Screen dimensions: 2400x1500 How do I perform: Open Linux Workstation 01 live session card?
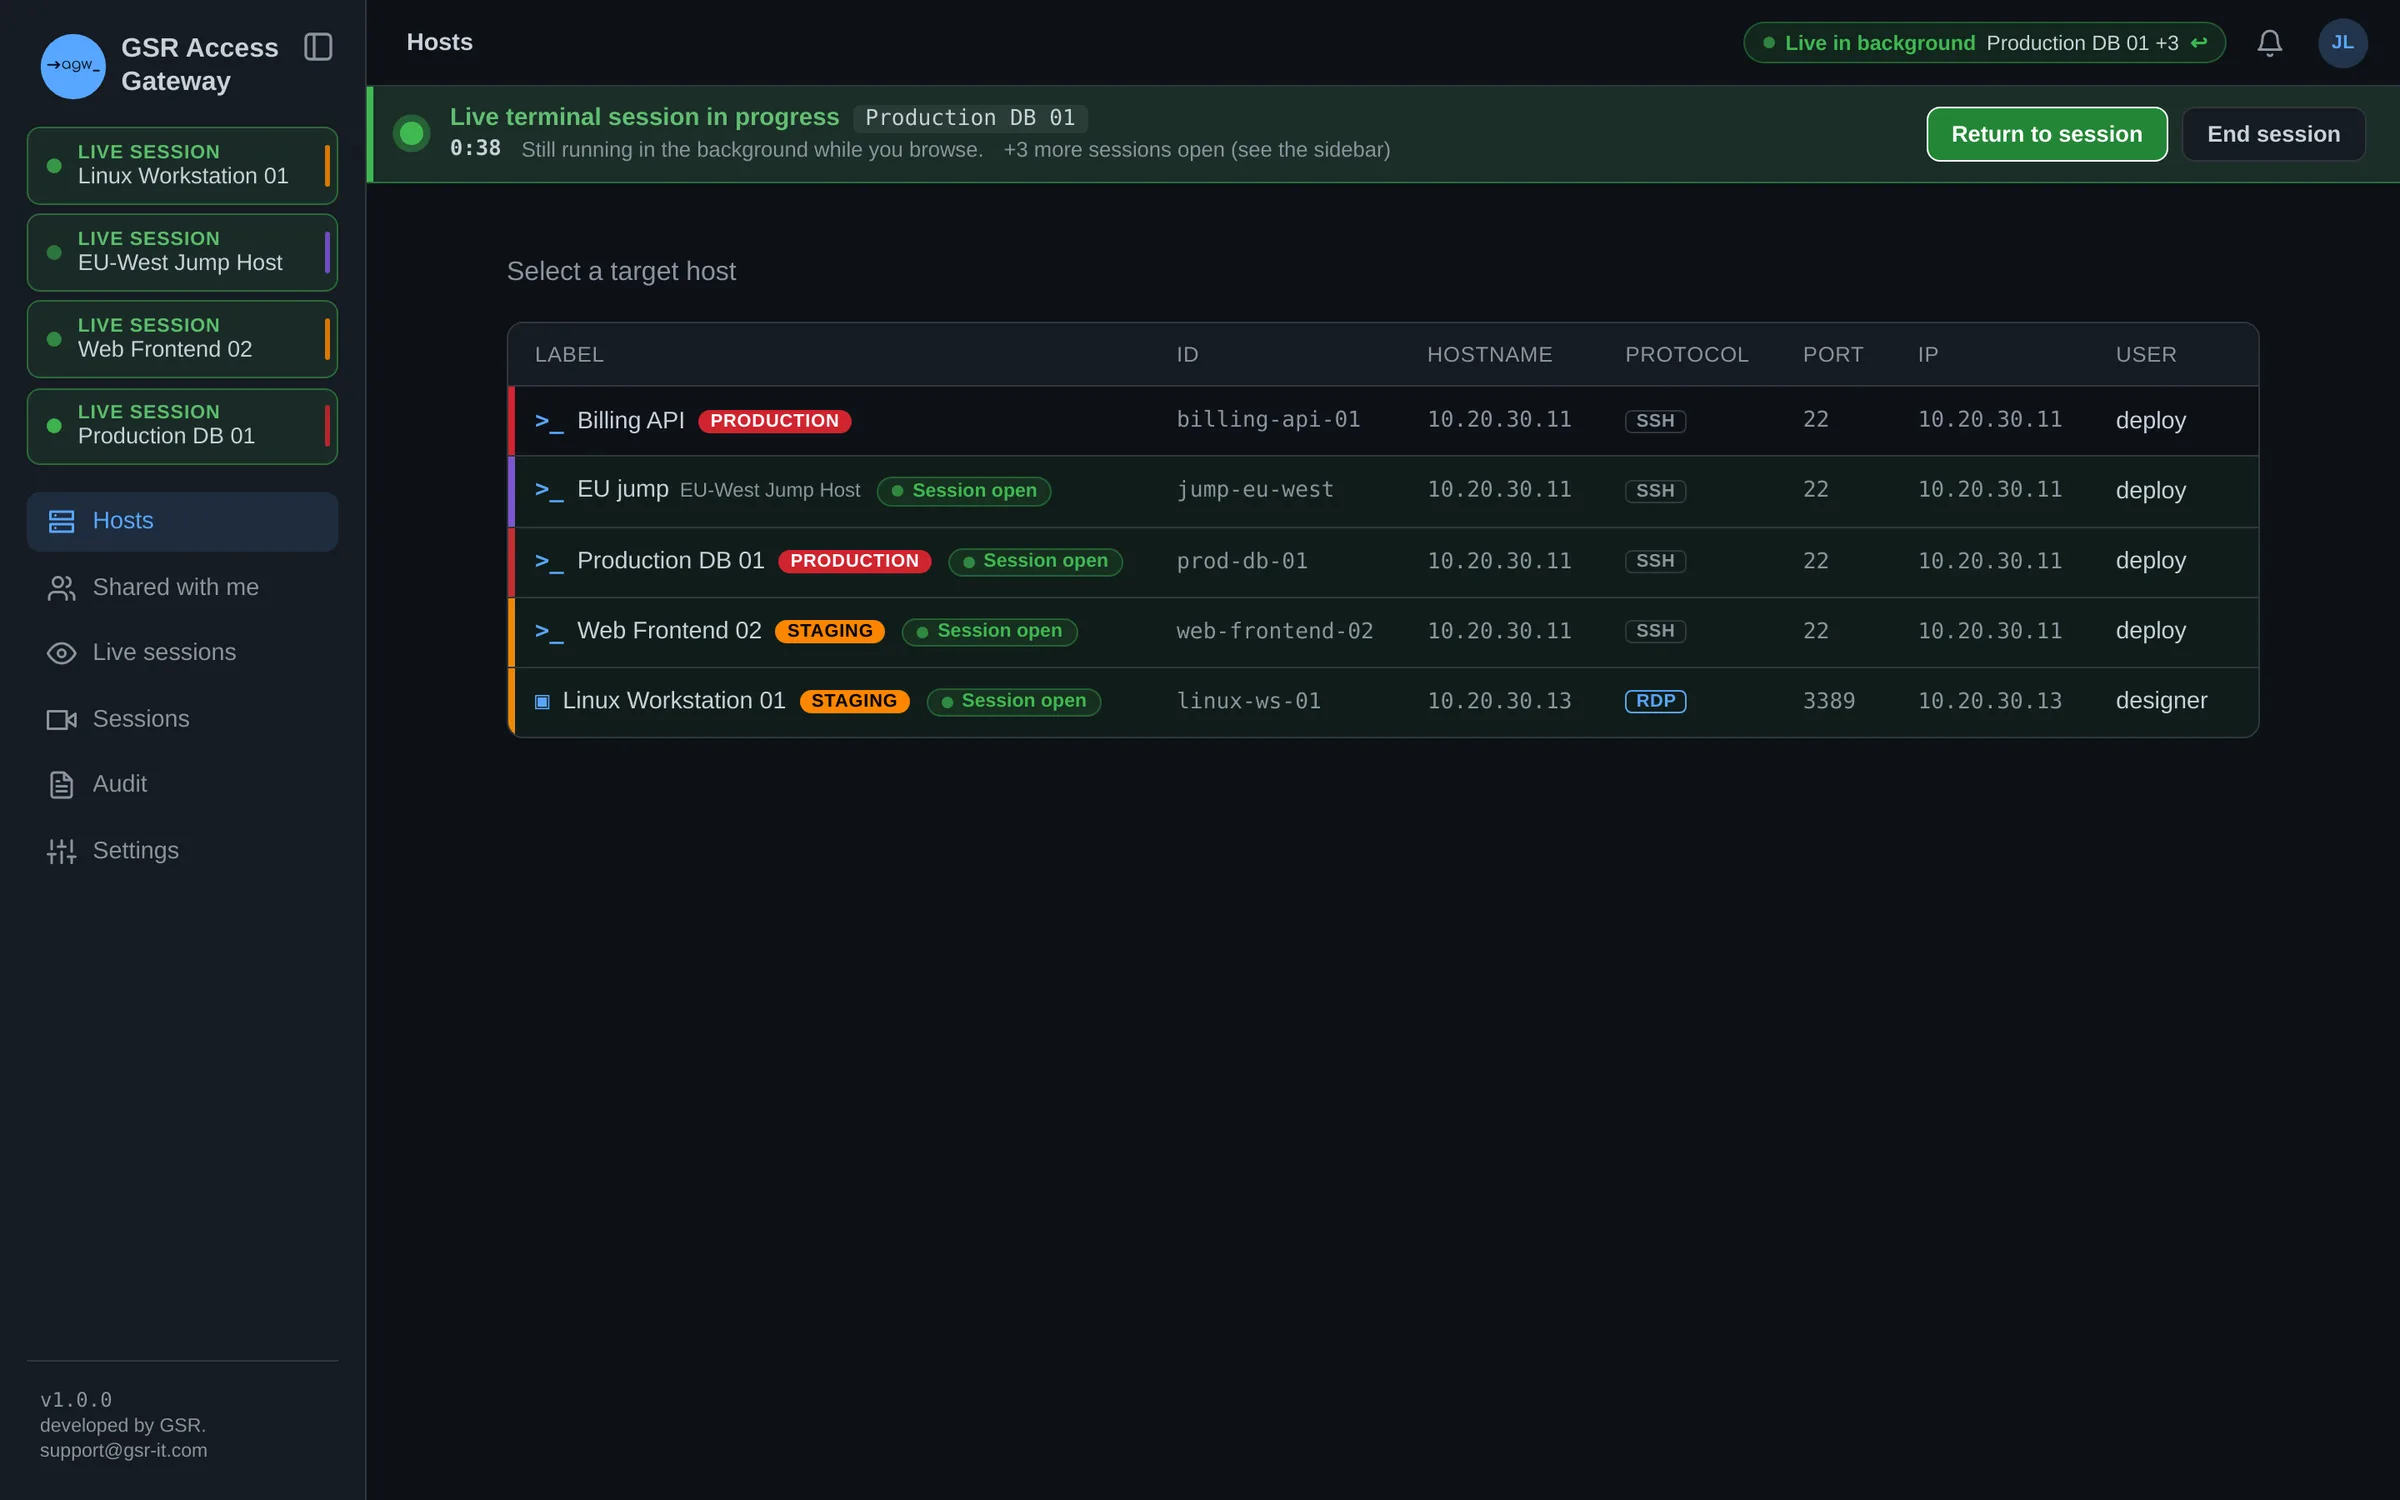point(182,166)
